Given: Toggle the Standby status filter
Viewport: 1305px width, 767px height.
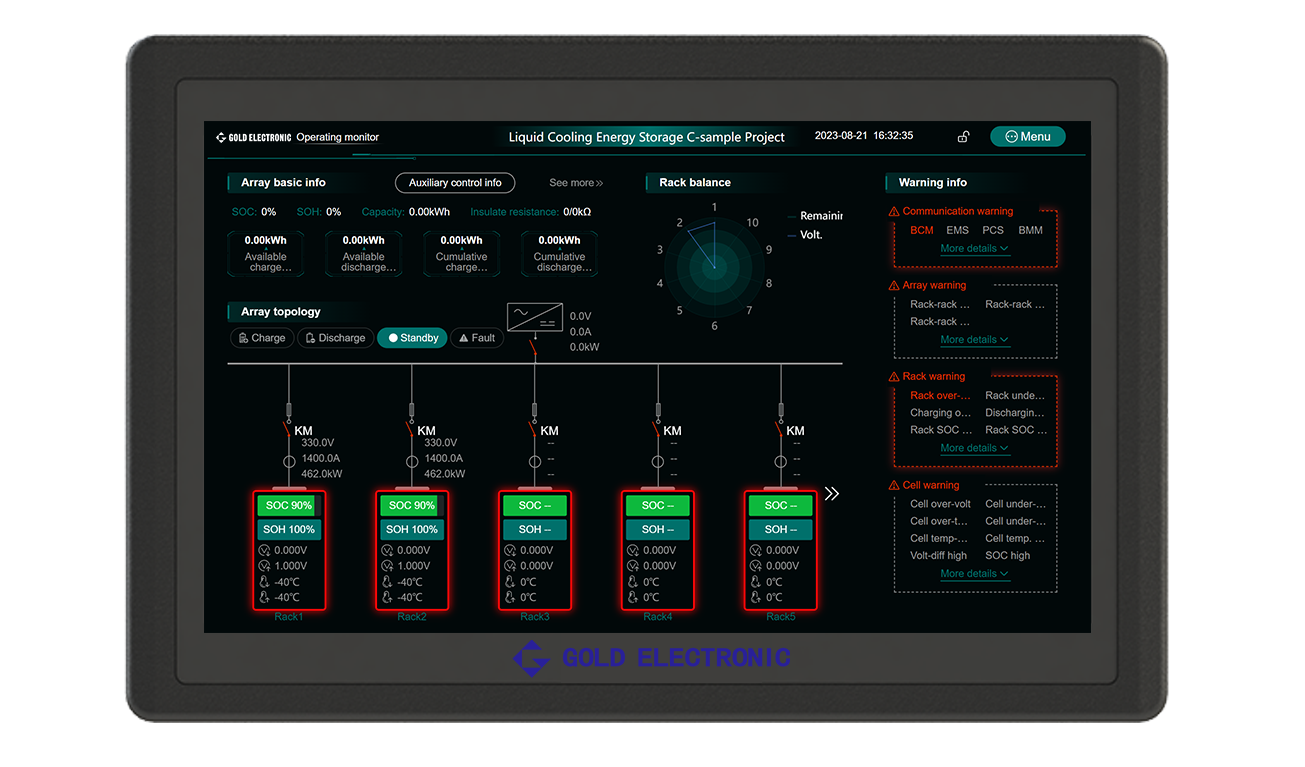Looking at the screenshot, I should [x=412, y=338].
